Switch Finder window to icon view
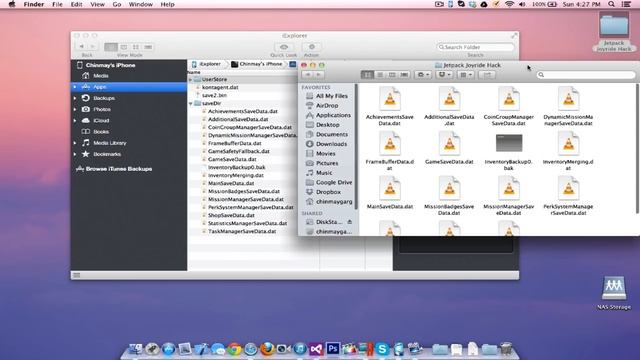Image resolution: width=640 pixels, height=360 pixels. (x=367, y=75)
